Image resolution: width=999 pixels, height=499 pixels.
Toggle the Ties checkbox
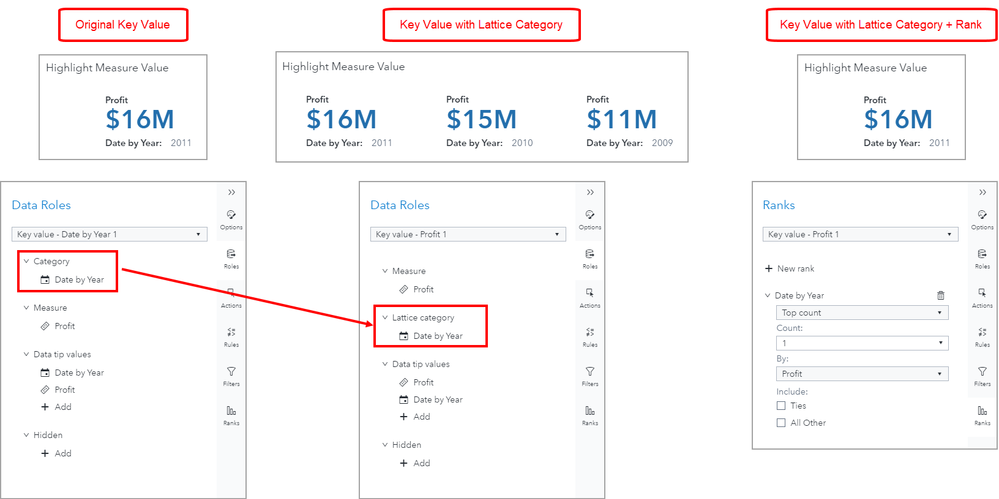[x=781, y=405]
